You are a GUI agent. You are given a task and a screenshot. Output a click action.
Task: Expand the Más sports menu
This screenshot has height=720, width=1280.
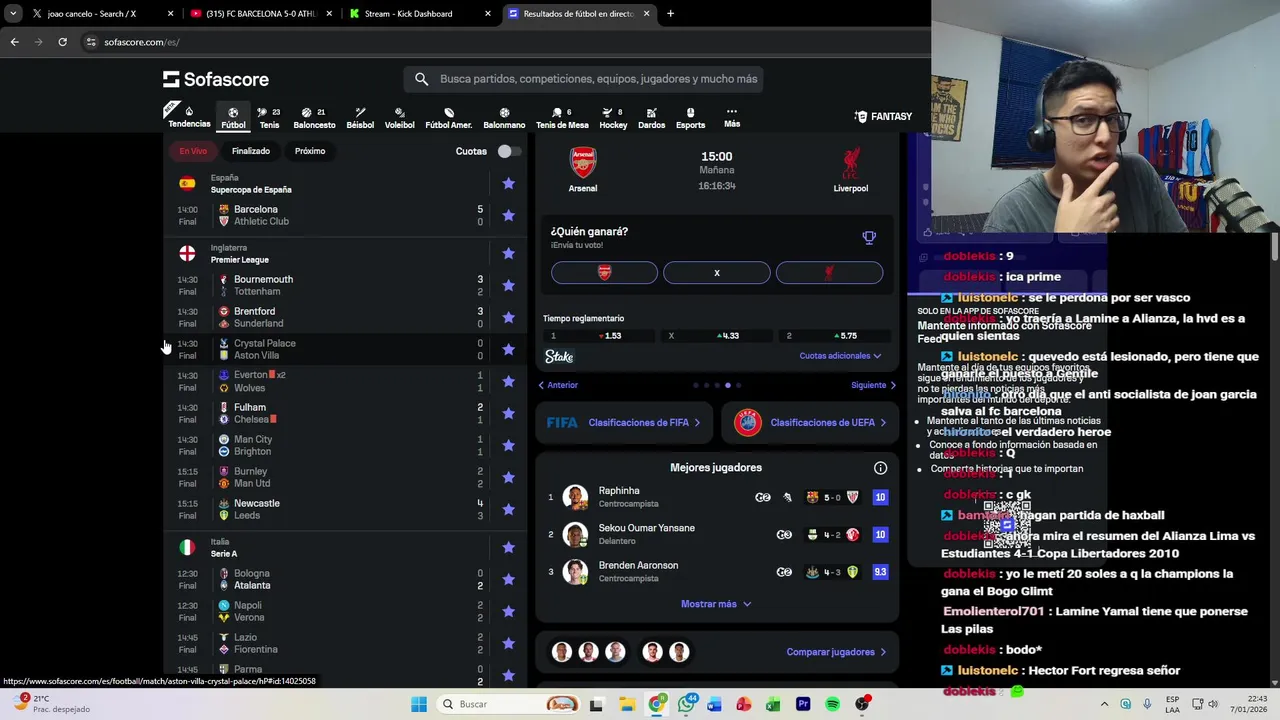[732, 118]
